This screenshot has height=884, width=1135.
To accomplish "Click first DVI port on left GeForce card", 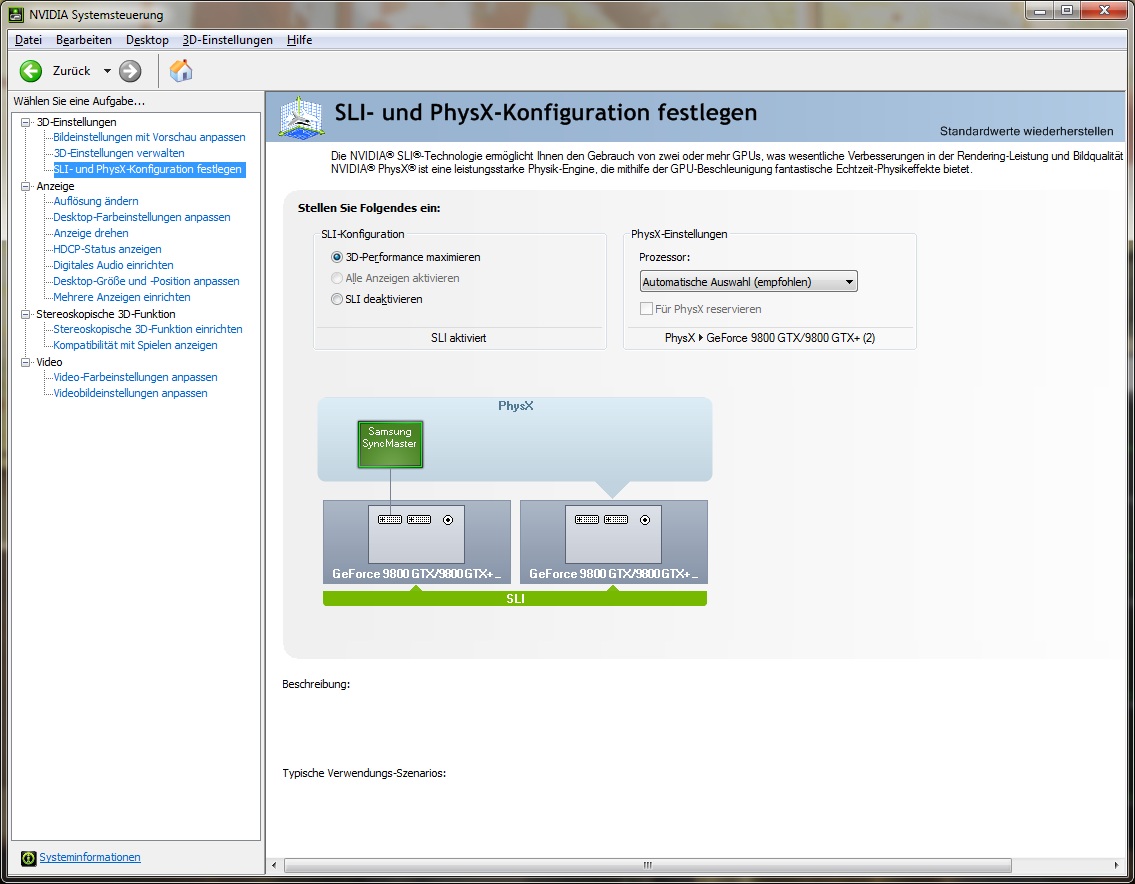I will 390,520.
